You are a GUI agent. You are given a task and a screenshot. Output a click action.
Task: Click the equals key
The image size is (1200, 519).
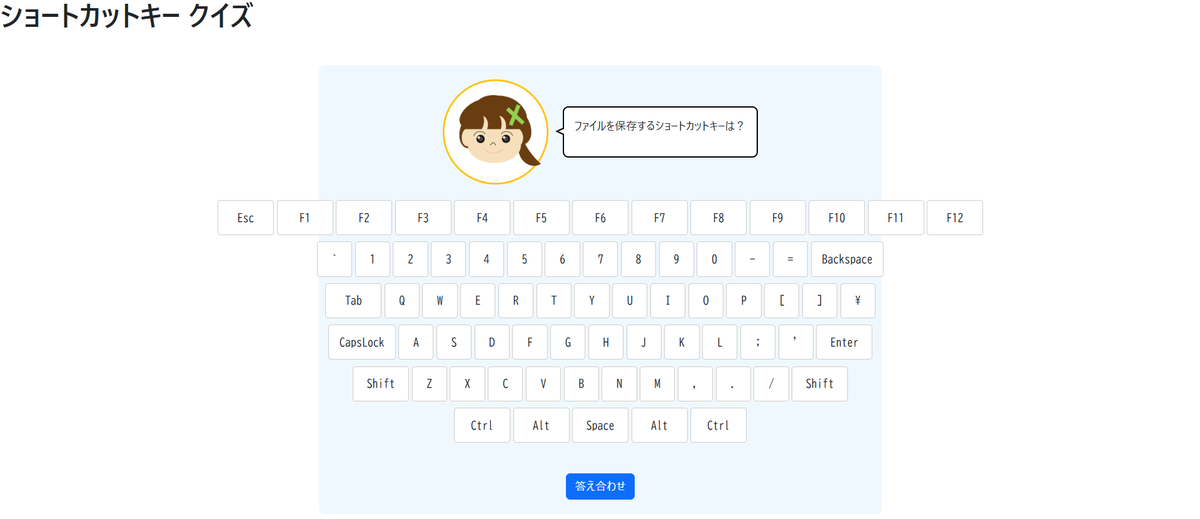point(790,259)
